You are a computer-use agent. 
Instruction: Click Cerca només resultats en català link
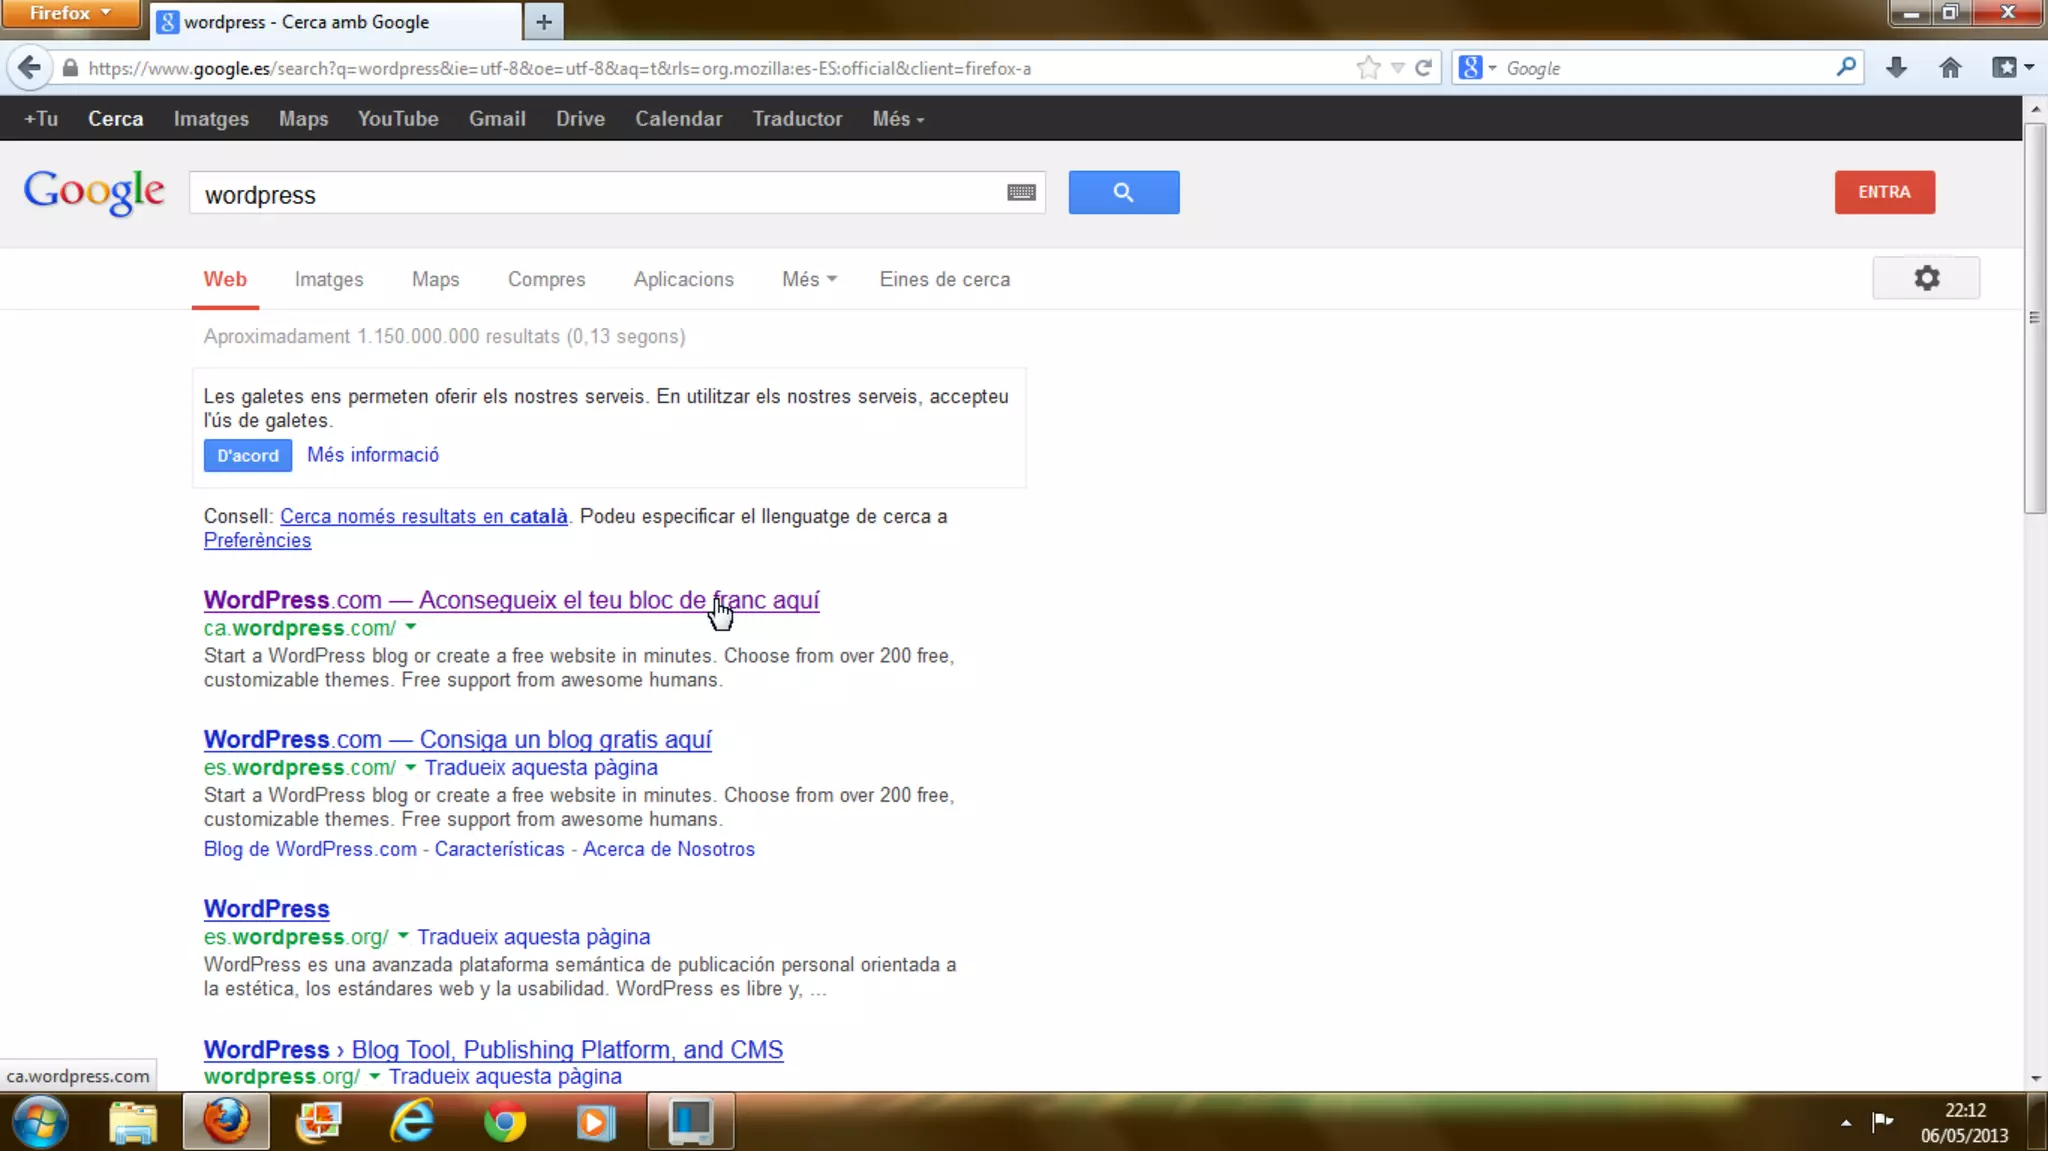423,516
